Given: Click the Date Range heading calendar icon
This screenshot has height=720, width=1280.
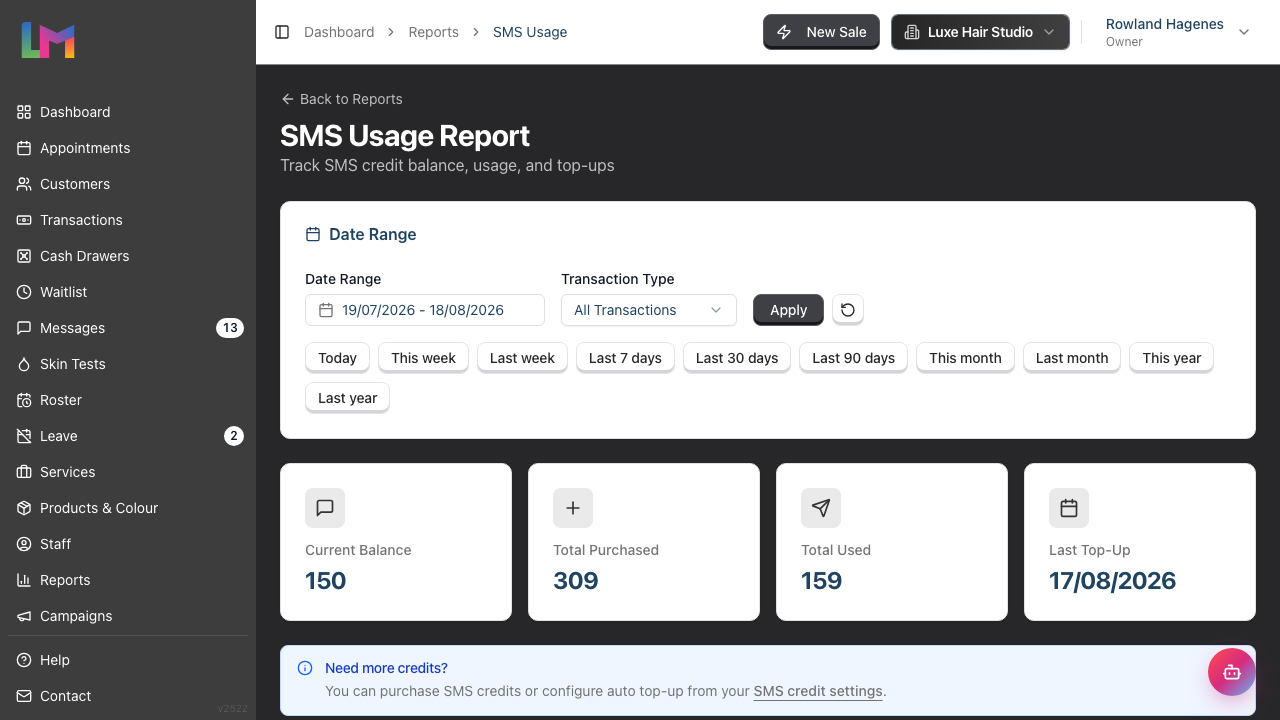Looking at the screenshot, I should pos(313,234).
